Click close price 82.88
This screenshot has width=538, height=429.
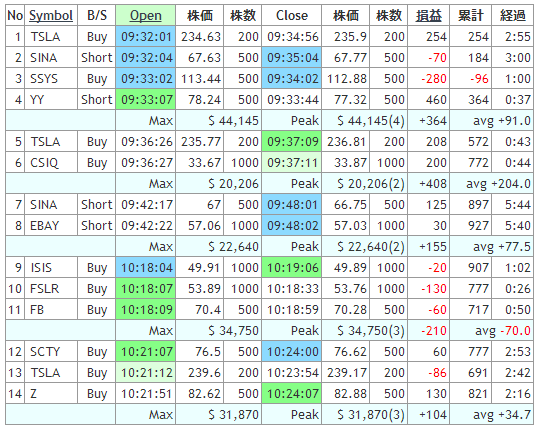pyautogui.click(x=350, y=393)
